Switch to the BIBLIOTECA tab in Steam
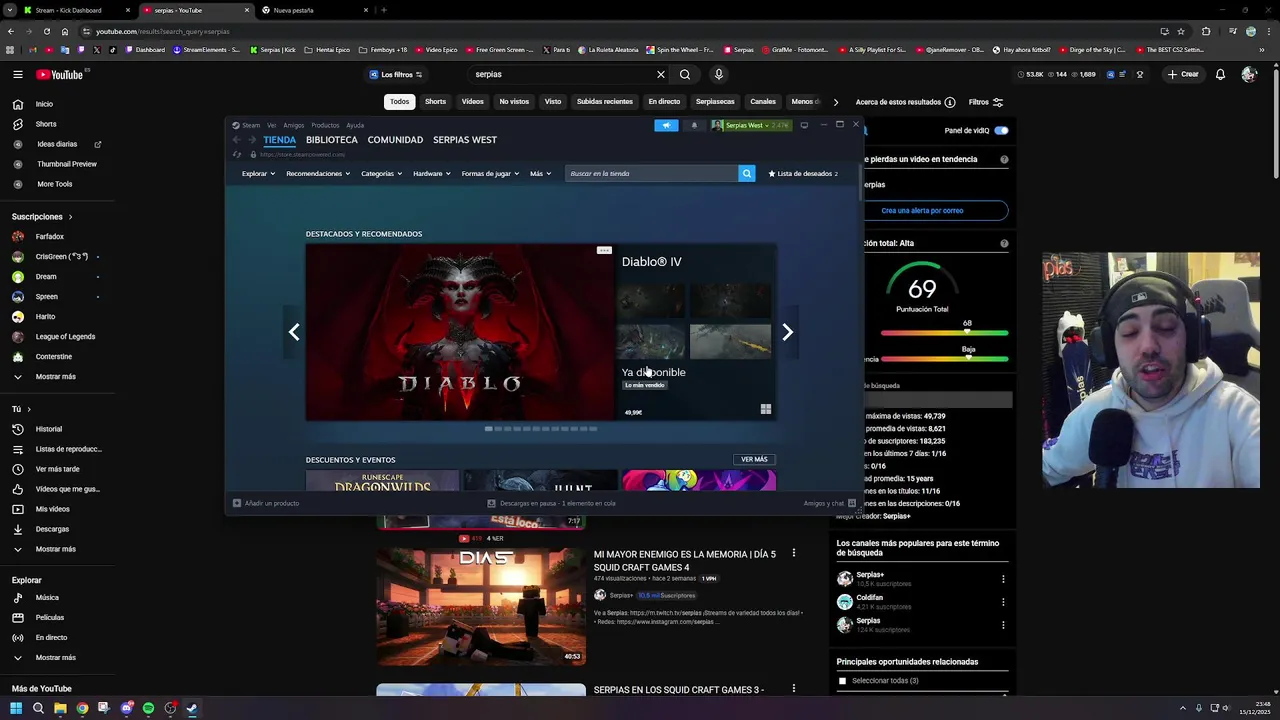Screen dimensions: 1280x720 (332, 140)
